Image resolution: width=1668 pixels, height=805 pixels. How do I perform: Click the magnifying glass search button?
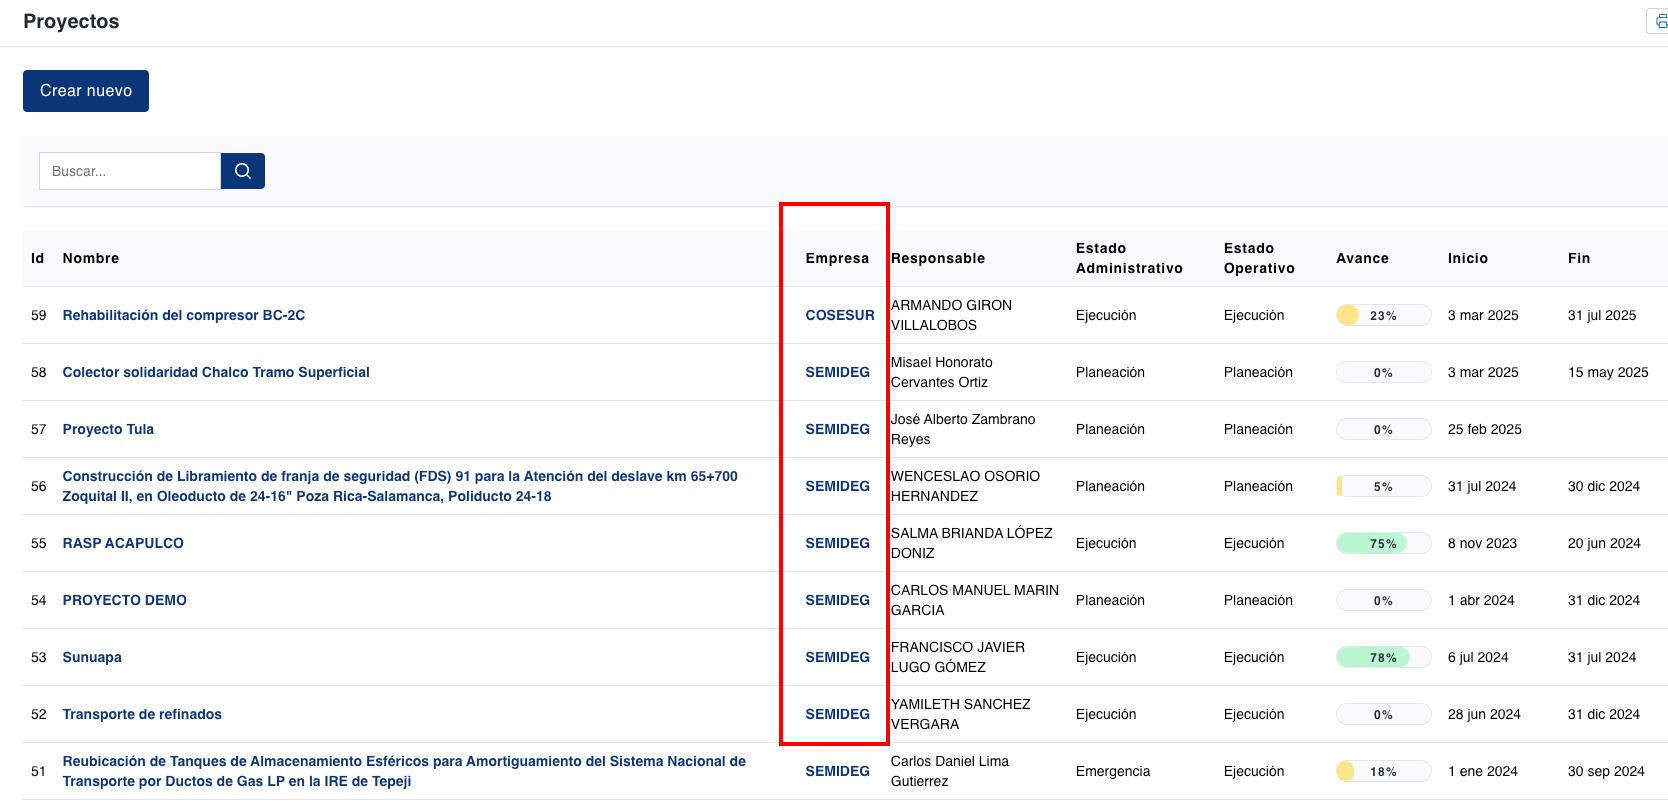point(242,171)
